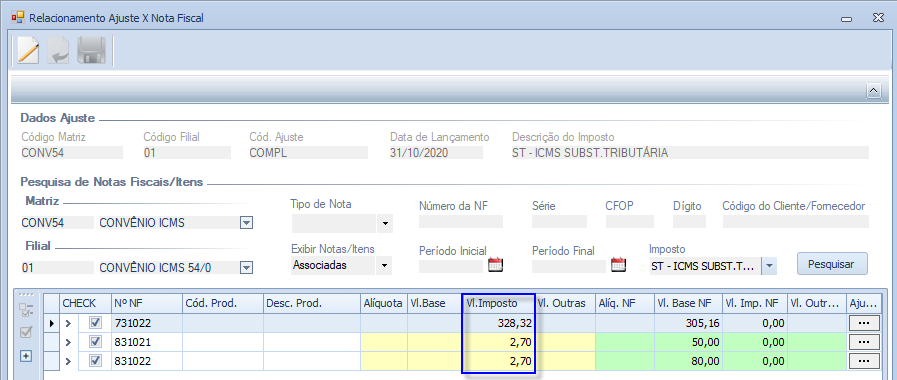The height and width of the screenshot is (380, 897).
Task: Click the undo arrow toolbar icon
Action: click(58, 50)
